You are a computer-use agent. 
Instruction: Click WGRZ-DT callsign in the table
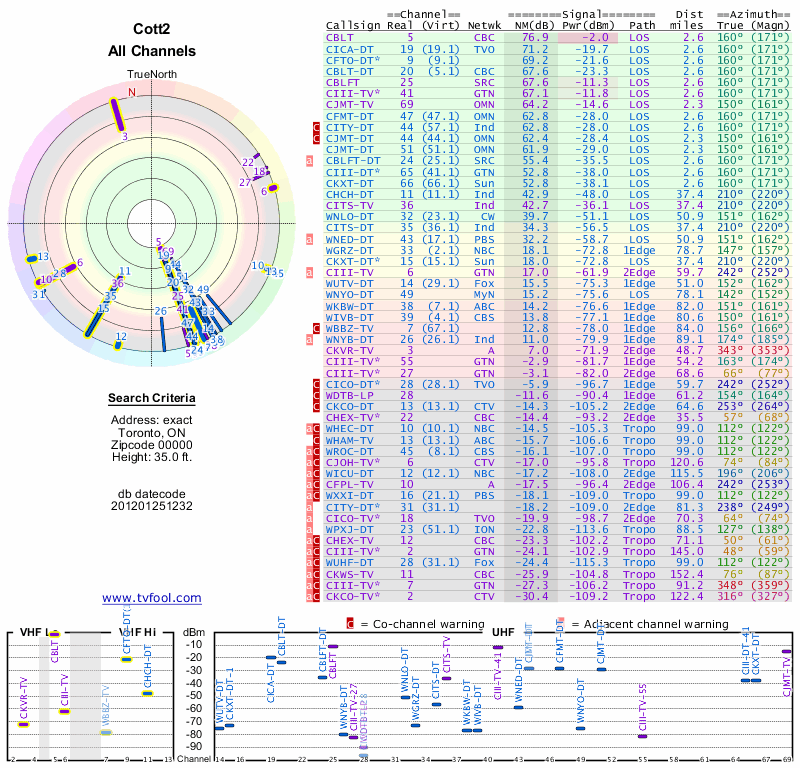click(x=350, y=250)
